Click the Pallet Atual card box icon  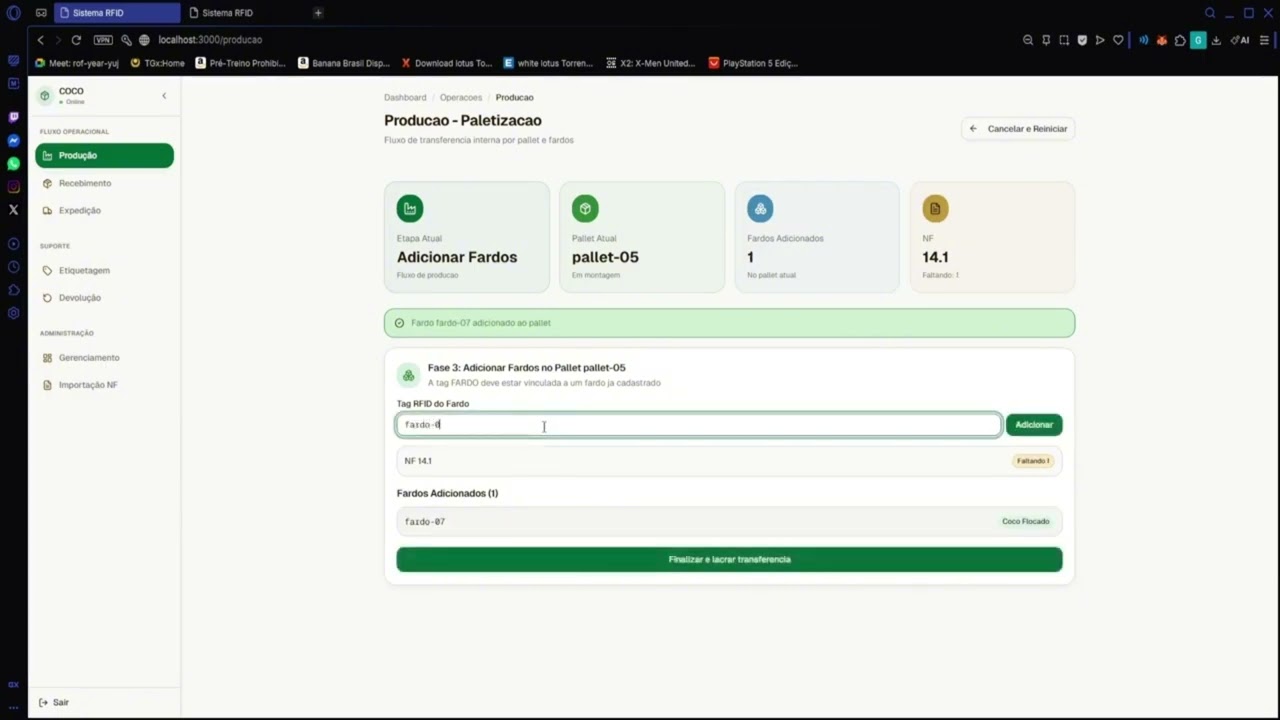point(585,208)
